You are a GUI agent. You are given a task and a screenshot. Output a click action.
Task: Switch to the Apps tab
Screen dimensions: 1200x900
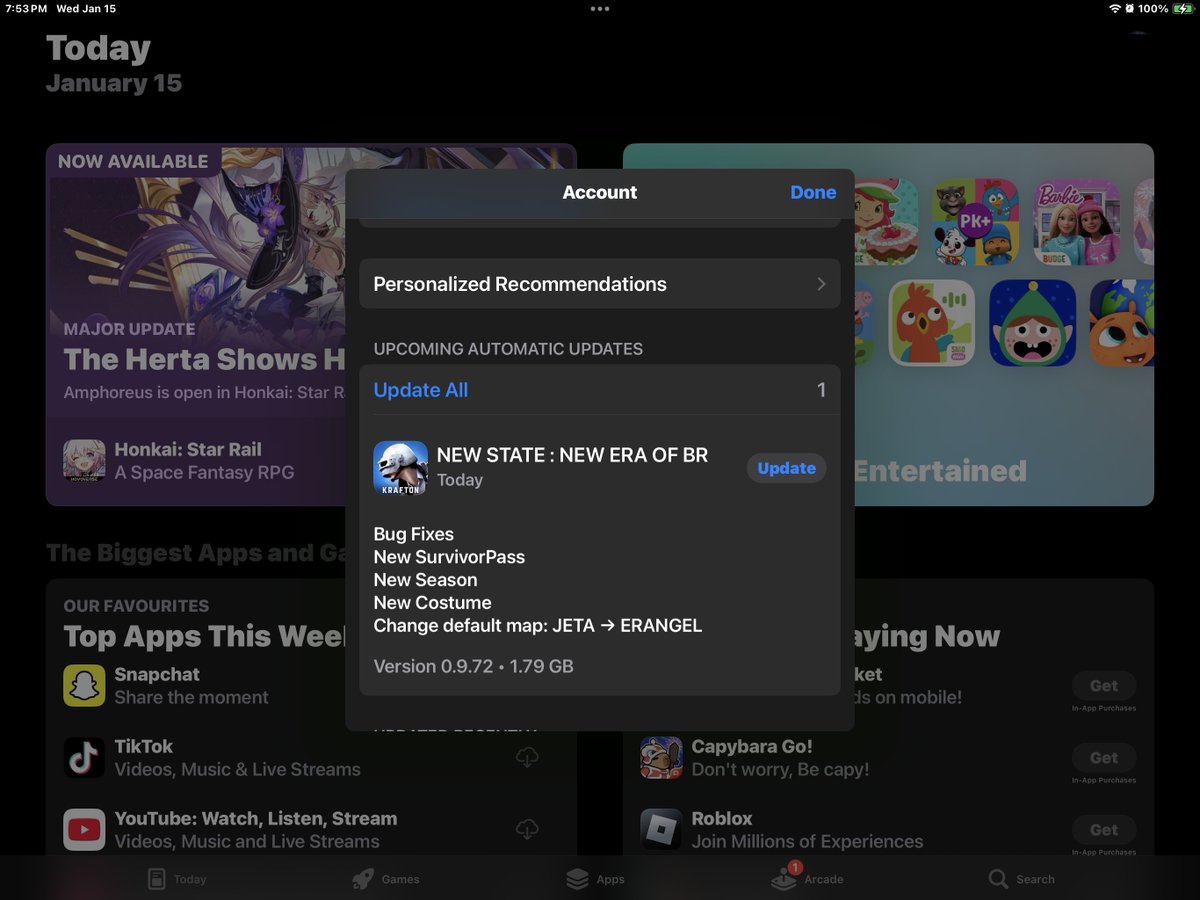pos(596,879)
